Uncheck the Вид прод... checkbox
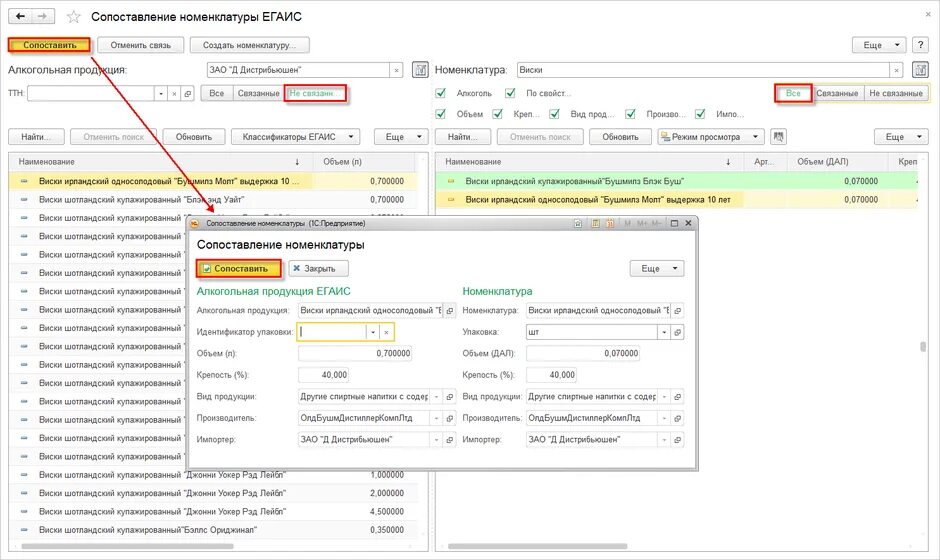 point(555,114)
